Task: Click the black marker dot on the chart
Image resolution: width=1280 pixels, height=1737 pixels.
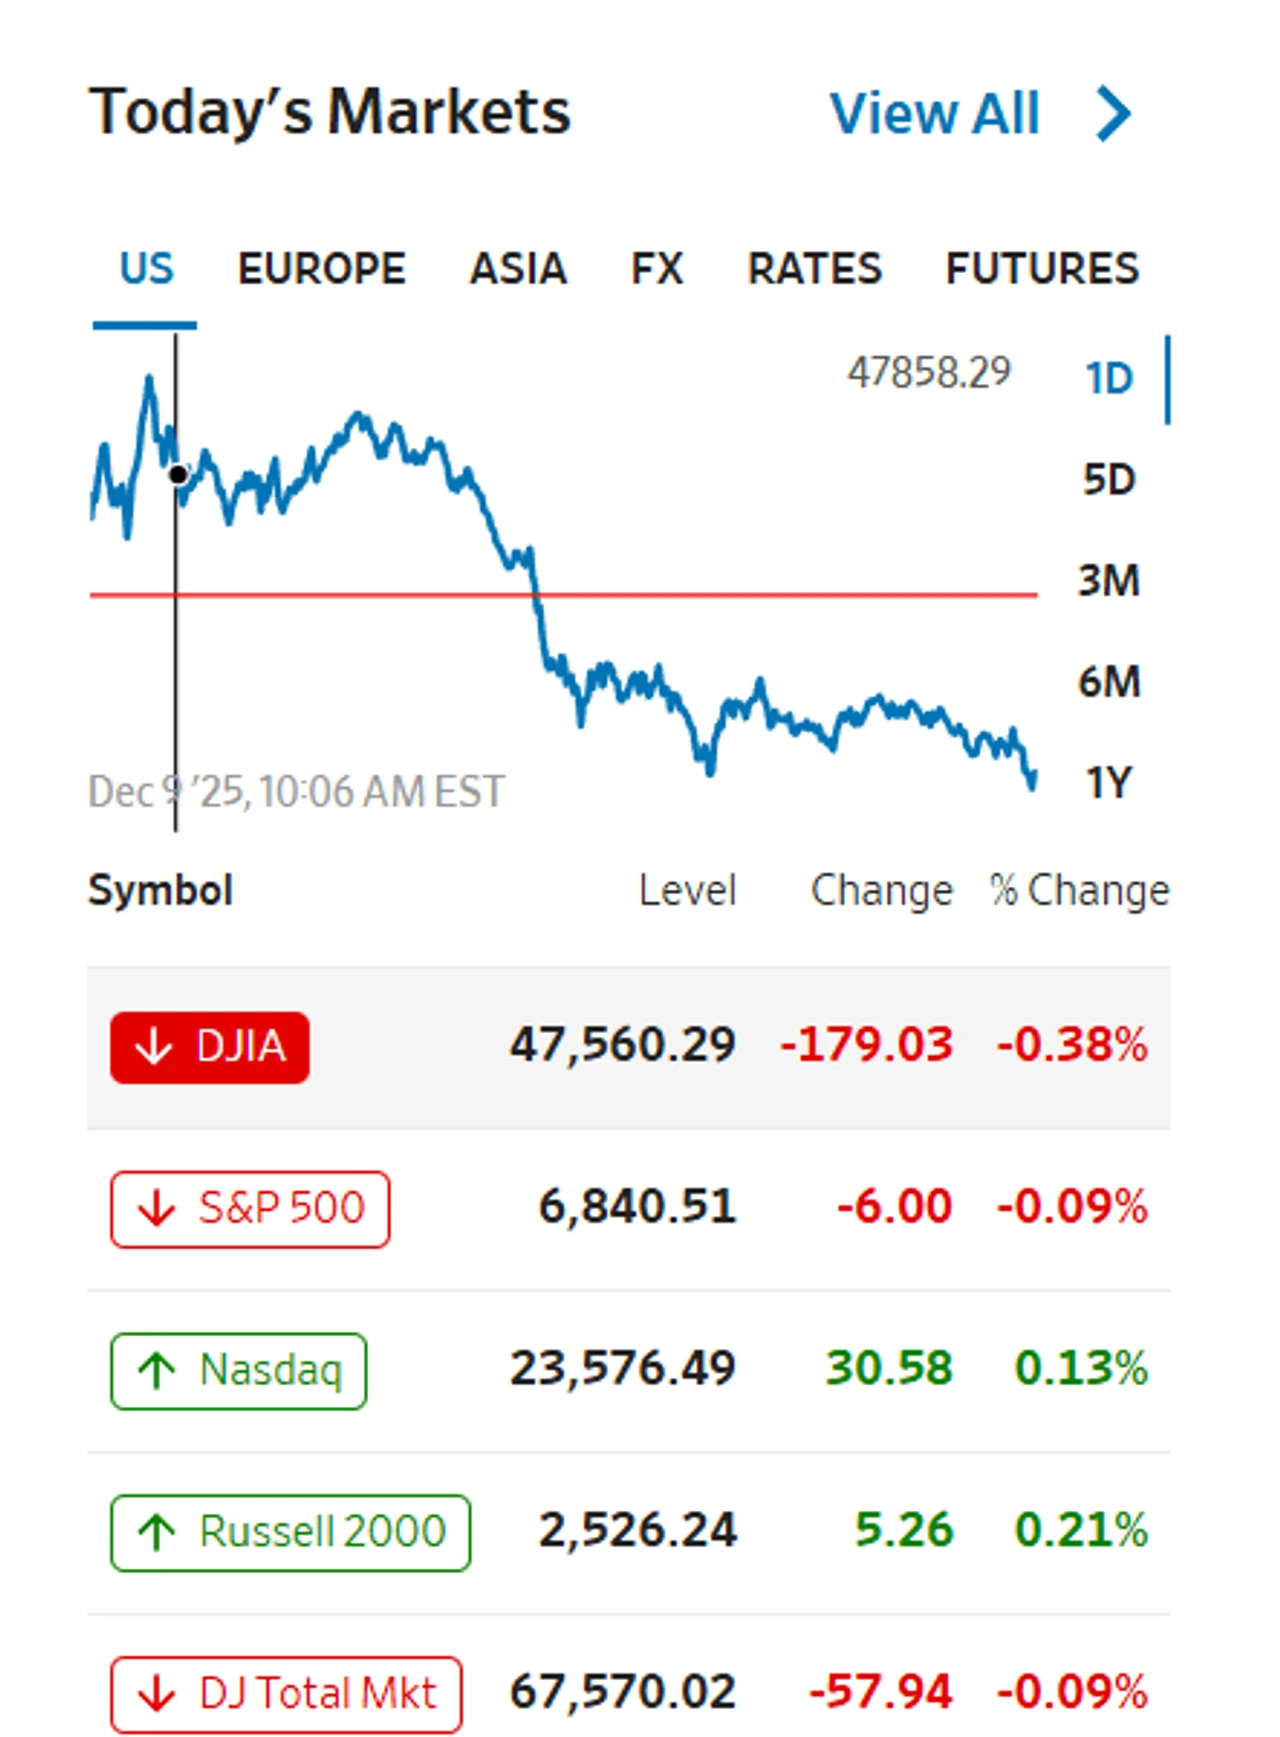Action: (x=178, y=475)
